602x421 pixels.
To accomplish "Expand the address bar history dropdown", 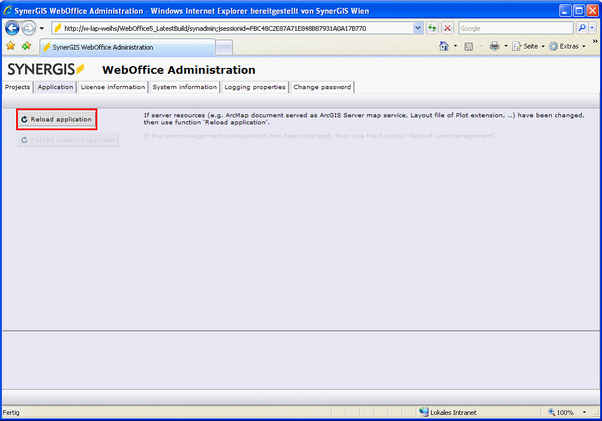I will pos(418,28).
